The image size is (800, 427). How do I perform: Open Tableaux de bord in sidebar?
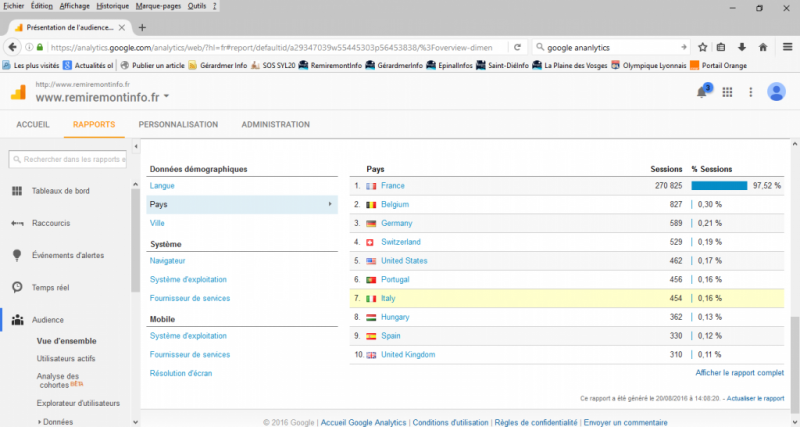tap(60, 191)
